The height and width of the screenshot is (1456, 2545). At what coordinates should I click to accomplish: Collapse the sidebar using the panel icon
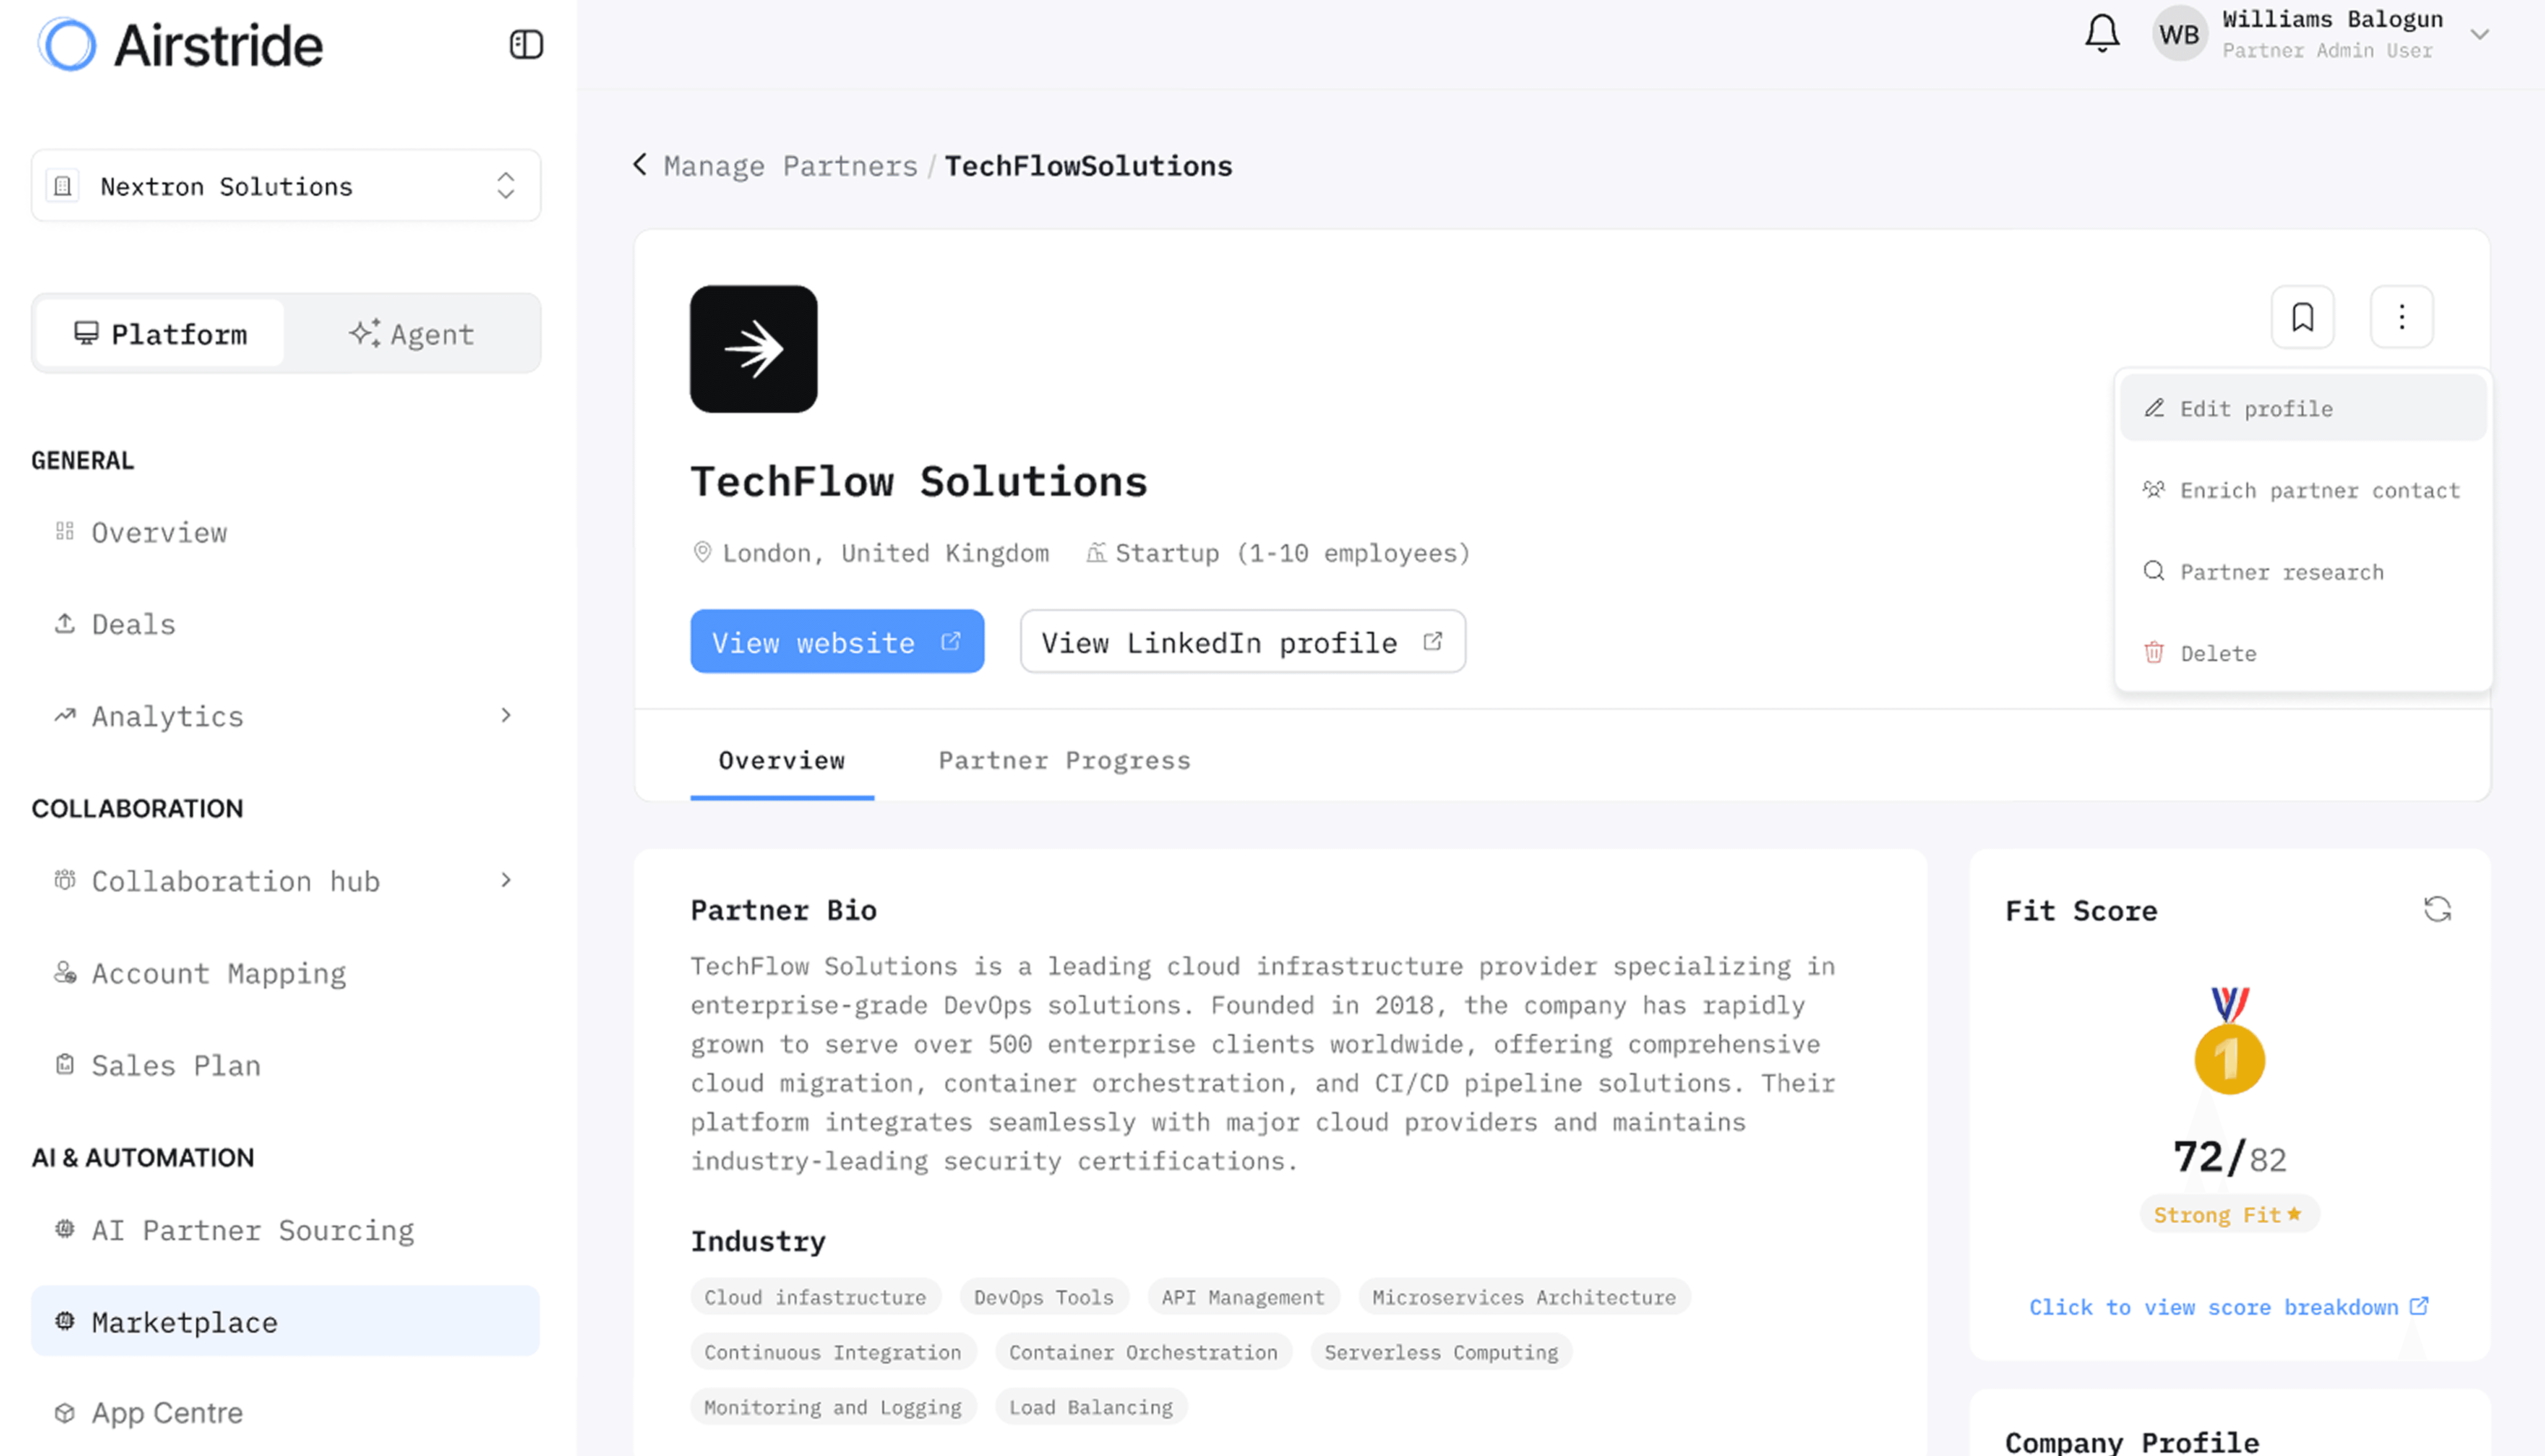(x=527, y=44)
